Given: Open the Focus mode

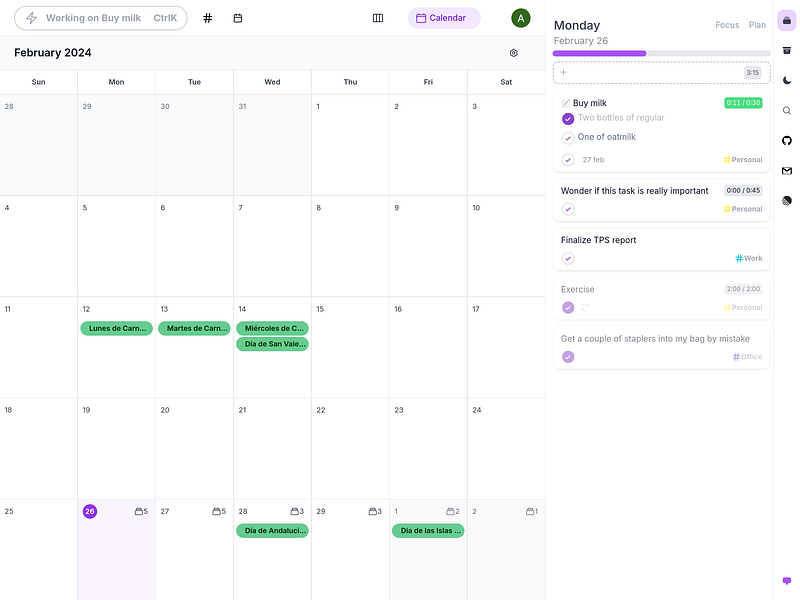Looking at the screenshot, I should (x=727, y=25).
